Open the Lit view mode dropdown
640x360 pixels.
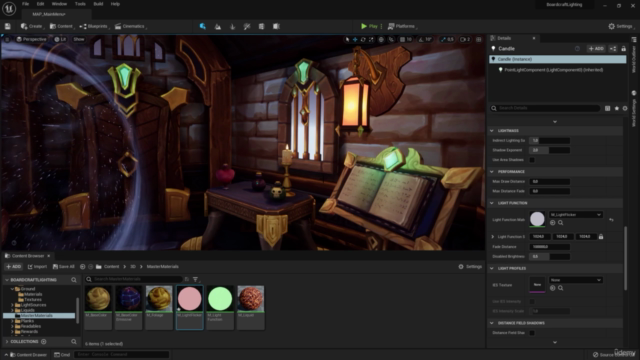(x=60, y=39)
